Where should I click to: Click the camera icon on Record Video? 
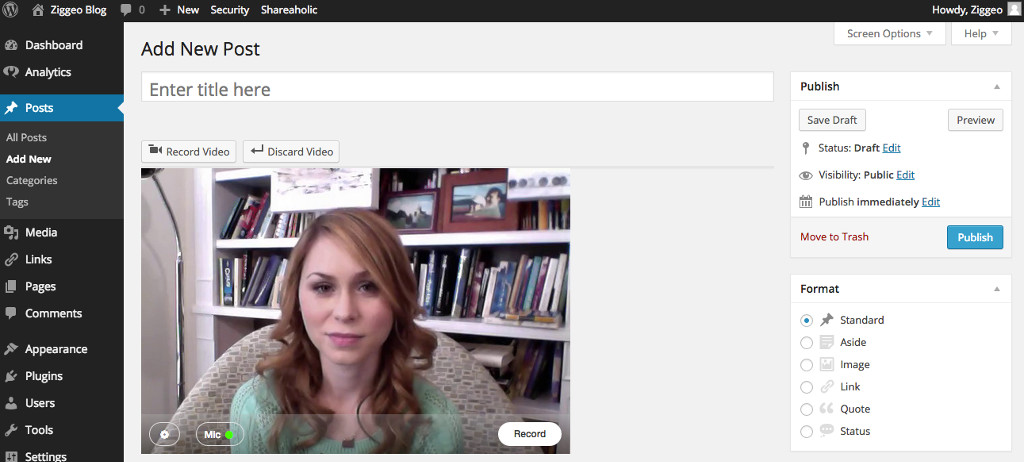[155, 150]
